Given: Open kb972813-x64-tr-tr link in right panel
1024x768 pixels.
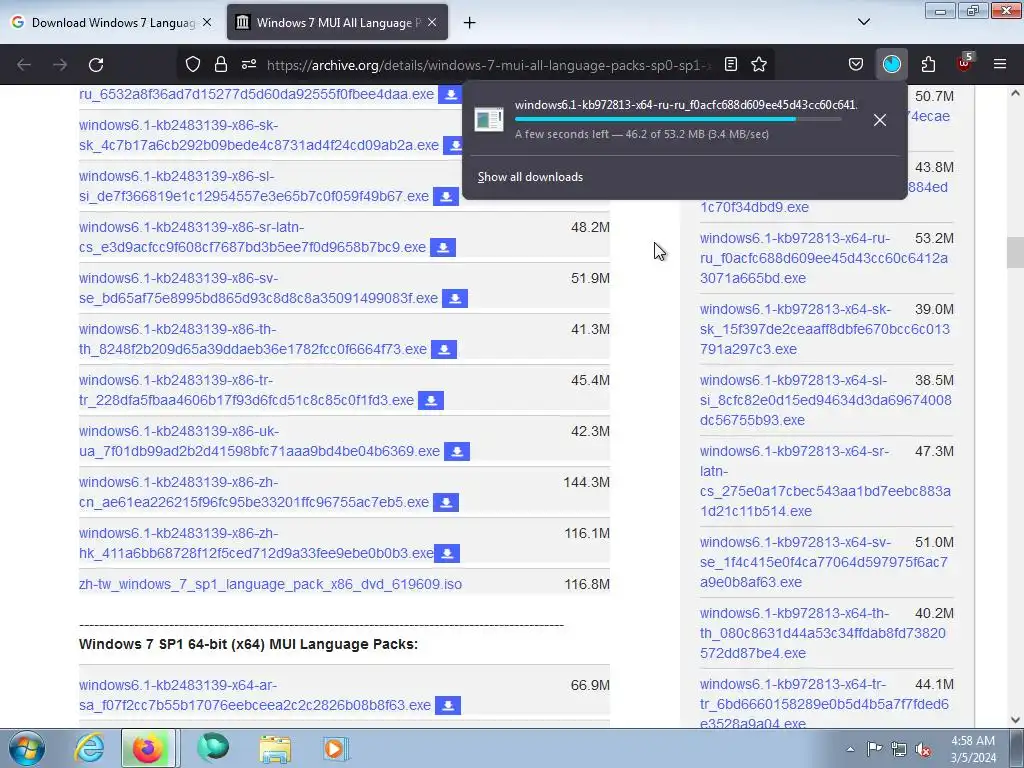Looking at the screenshot, I should click(x=824, y=703).
